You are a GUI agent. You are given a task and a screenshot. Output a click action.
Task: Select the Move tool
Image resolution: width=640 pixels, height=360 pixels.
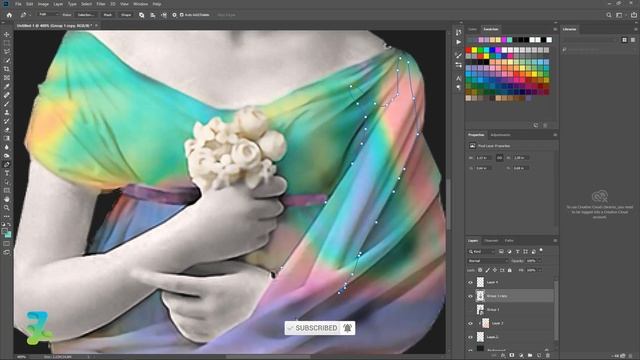point(7,34)
